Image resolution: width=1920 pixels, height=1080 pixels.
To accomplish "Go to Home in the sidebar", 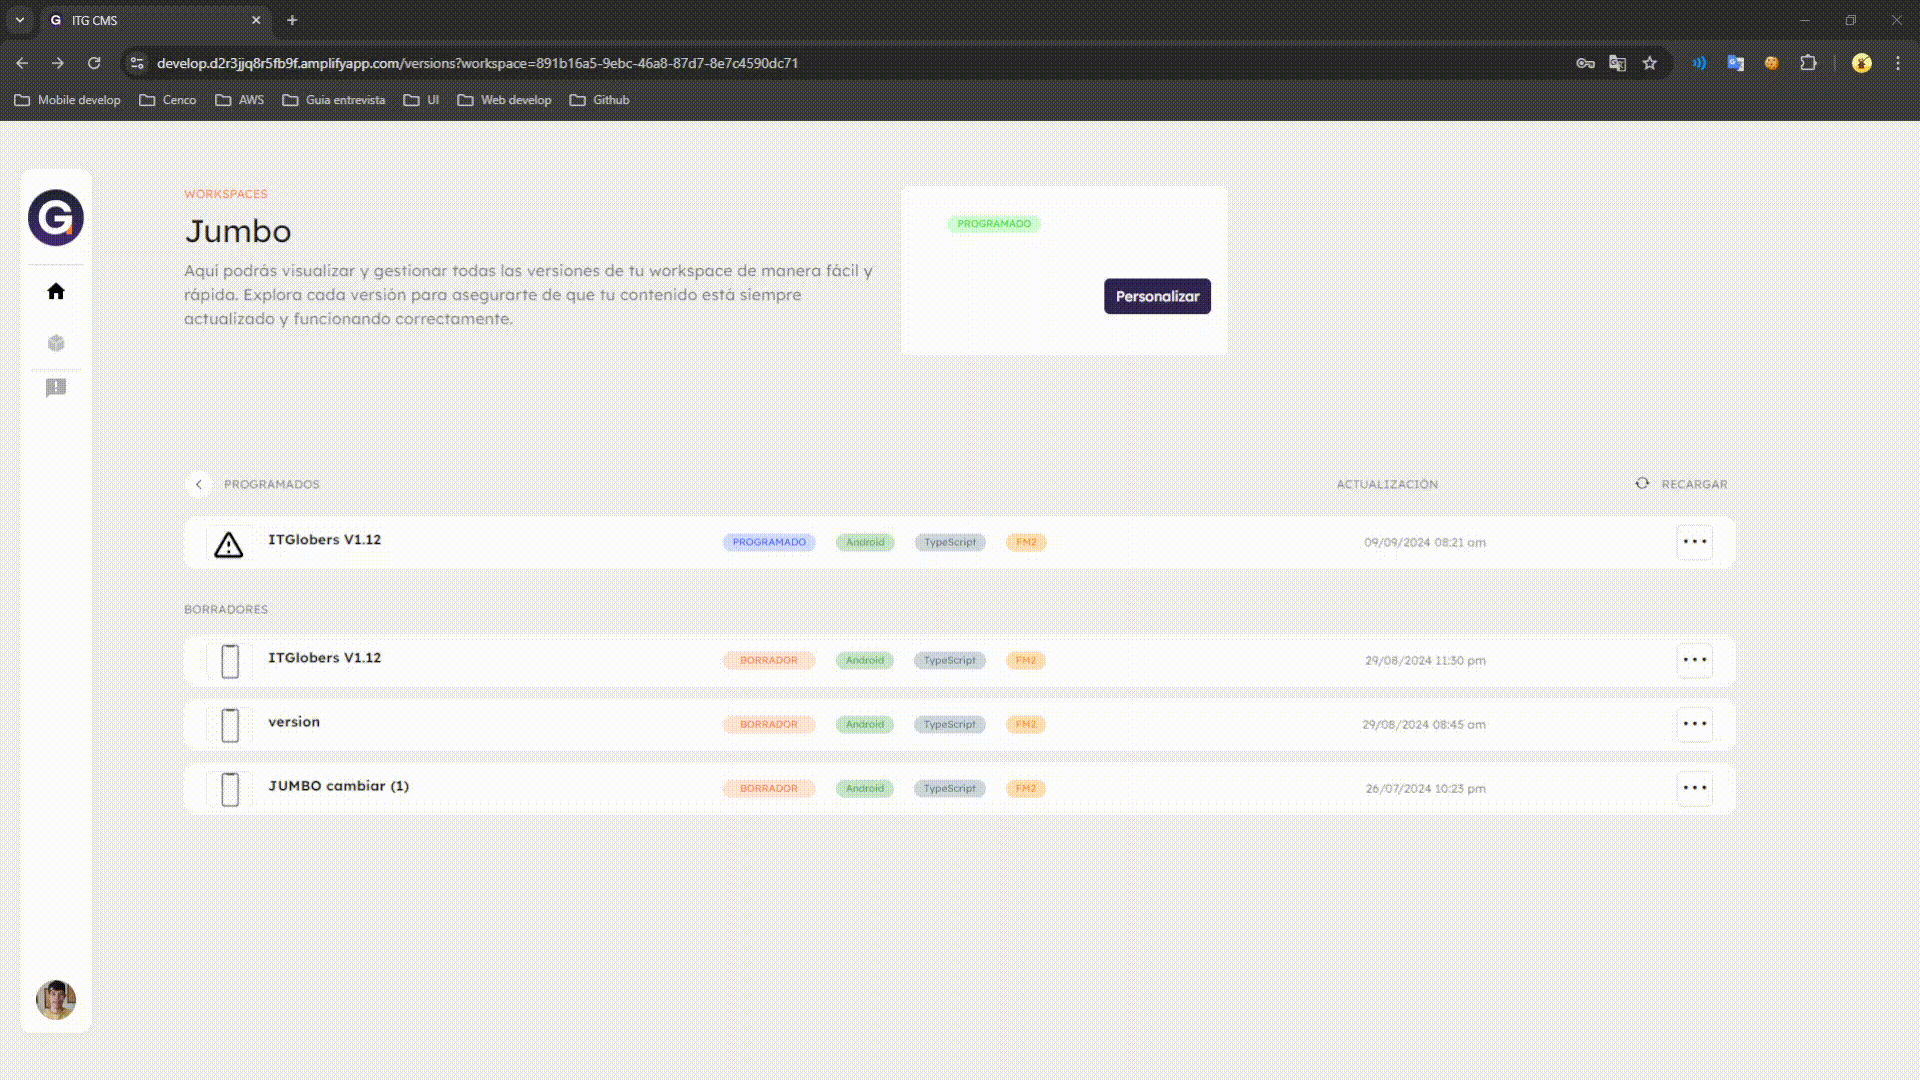I will (x=56, y=291).
